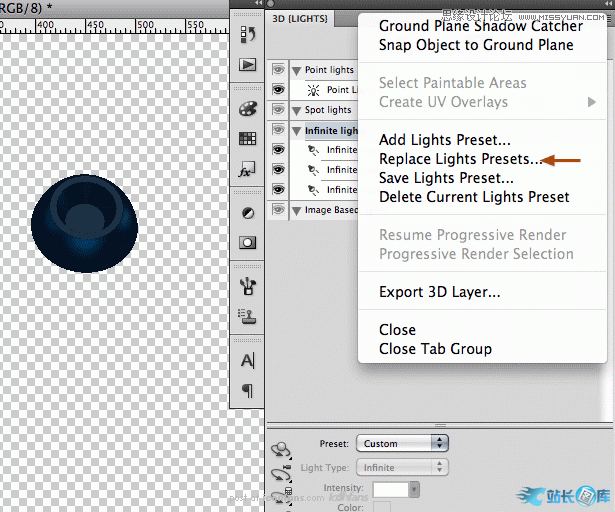615x512 pixels.
Task: Hide the first Infinite light
Action: click(x=278, y=150)
